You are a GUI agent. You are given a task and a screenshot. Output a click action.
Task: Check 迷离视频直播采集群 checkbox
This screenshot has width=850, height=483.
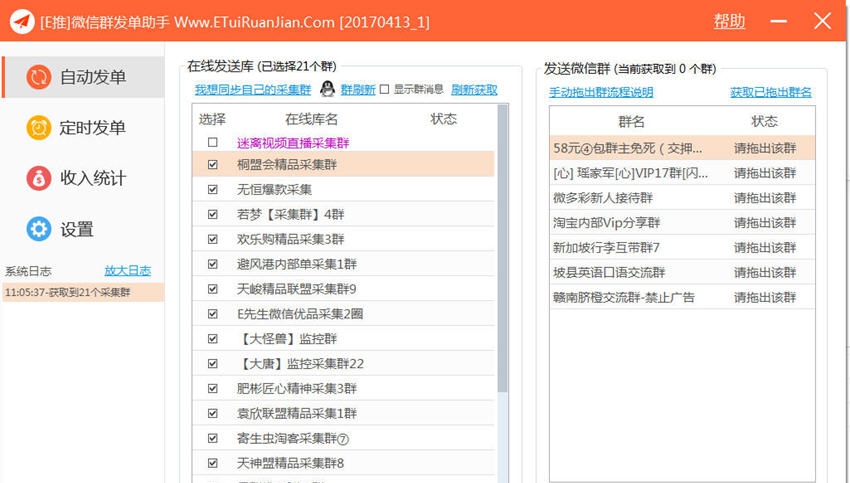[212, 142]
